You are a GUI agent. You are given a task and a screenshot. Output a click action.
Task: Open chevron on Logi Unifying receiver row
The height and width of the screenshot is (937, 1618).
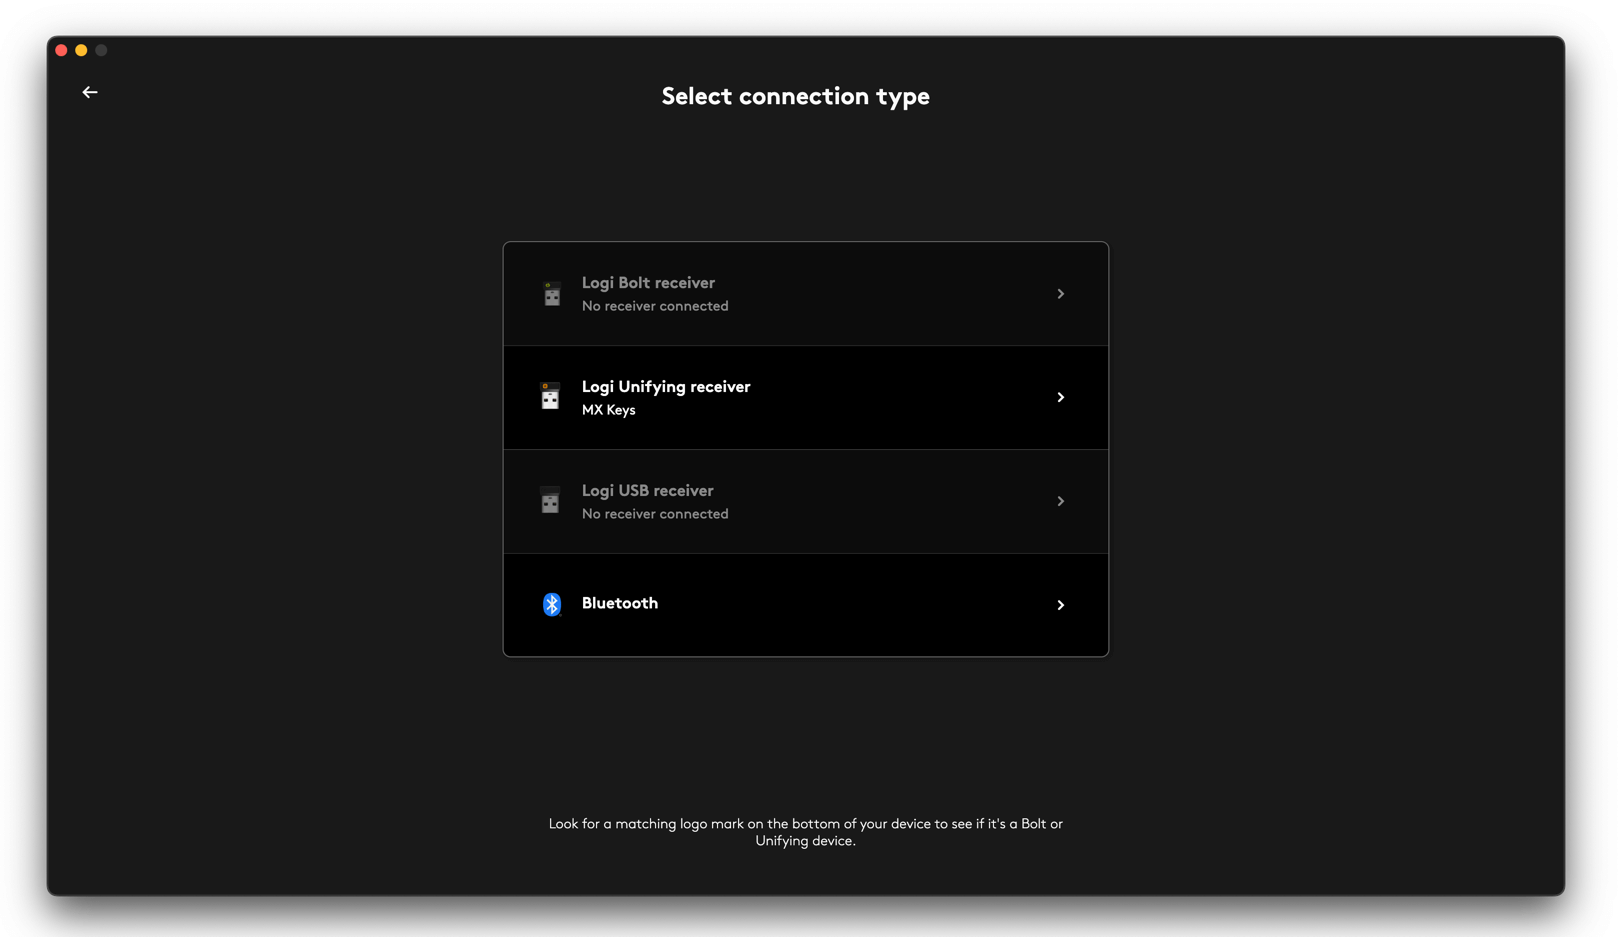click(1061, 397)
